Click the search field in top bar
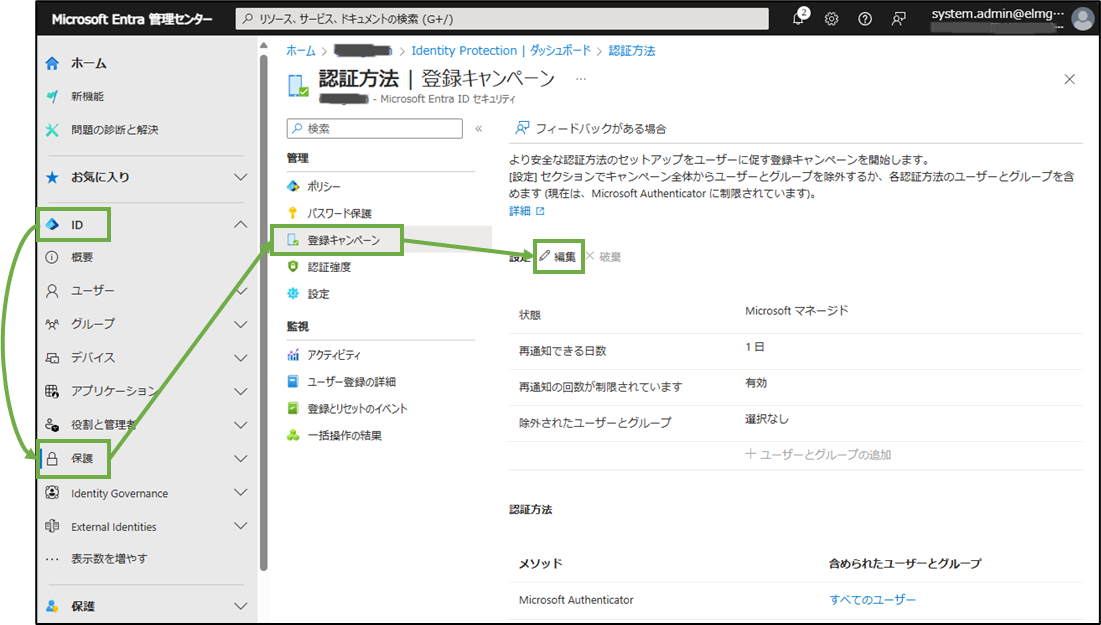The height and width of the screenshot is (625, 1101). tap(502, 19)
